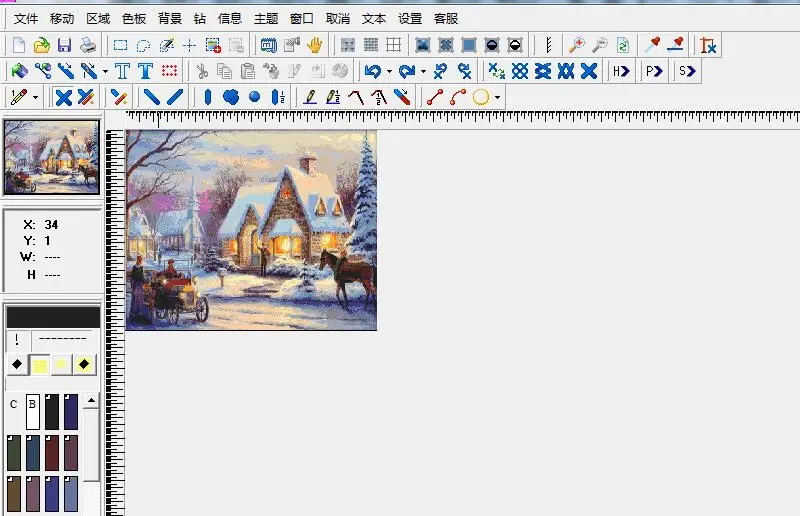
Task: Click the blue redo arrow
Action: point(407,71)
